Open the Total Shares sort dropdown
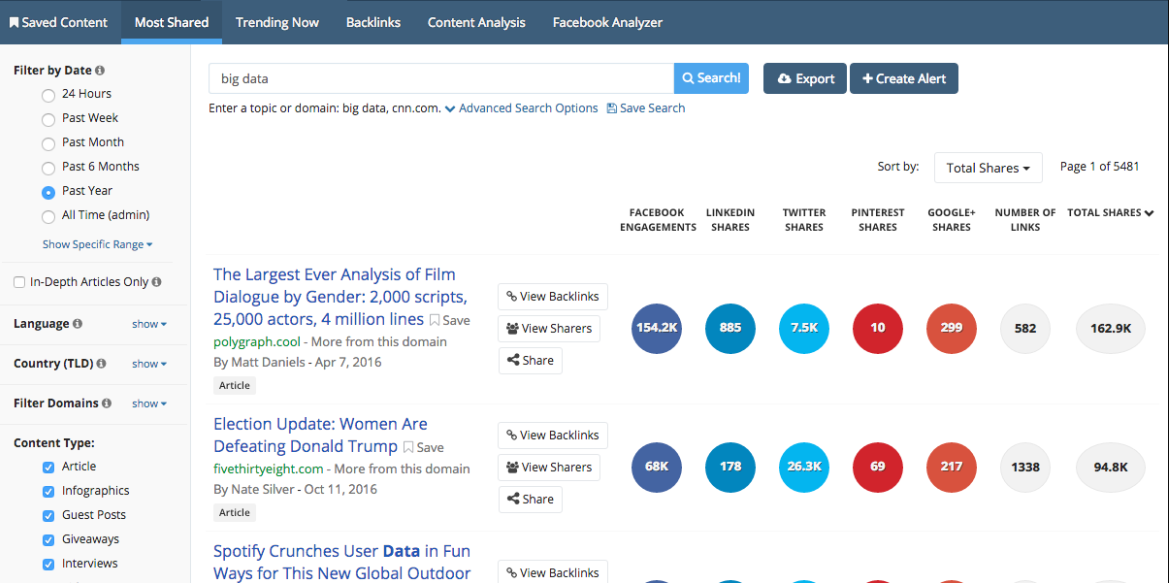Screen dimensions: 1169x583 point(987,168)
